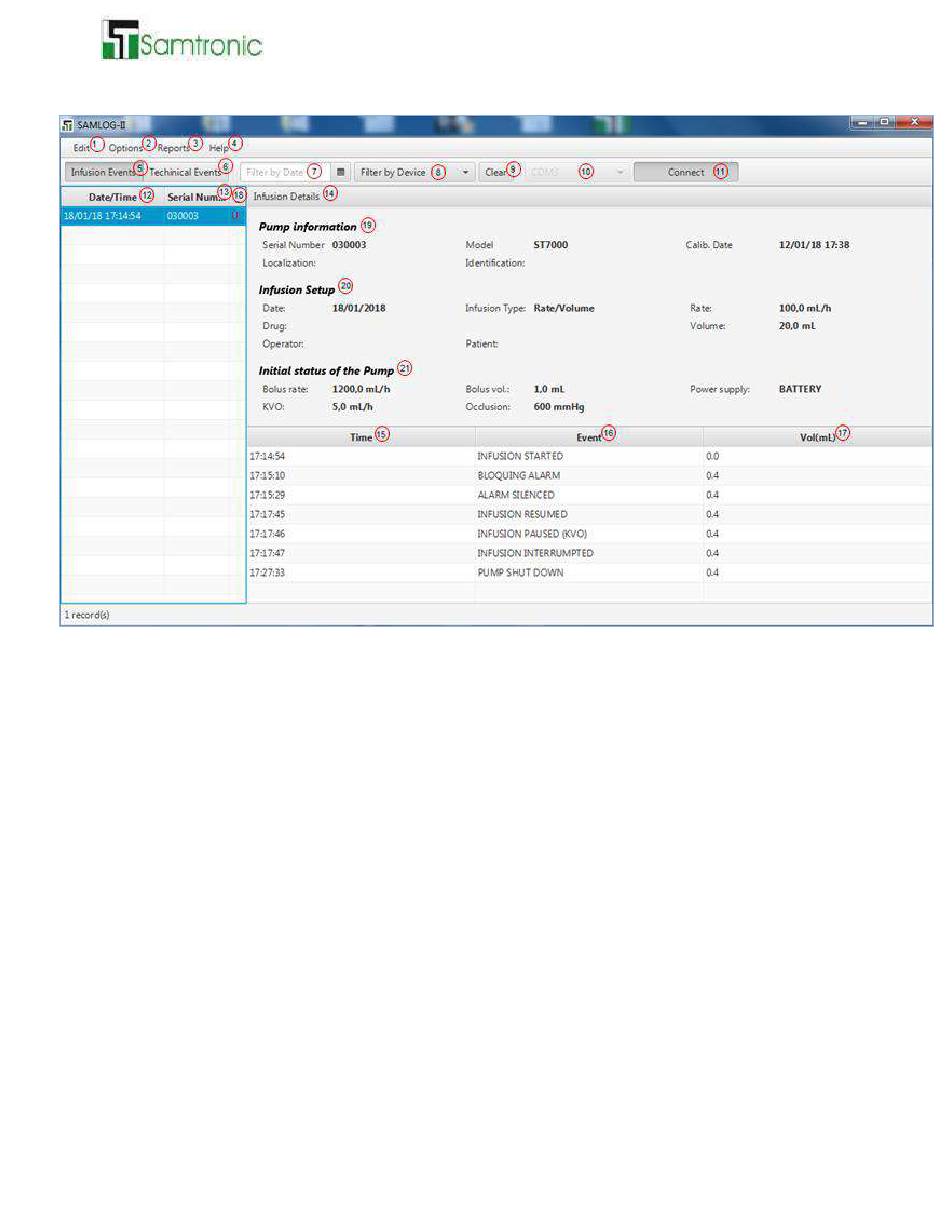Switch to the Techinical Events tab
The image size is (950, 1232).
186,172
